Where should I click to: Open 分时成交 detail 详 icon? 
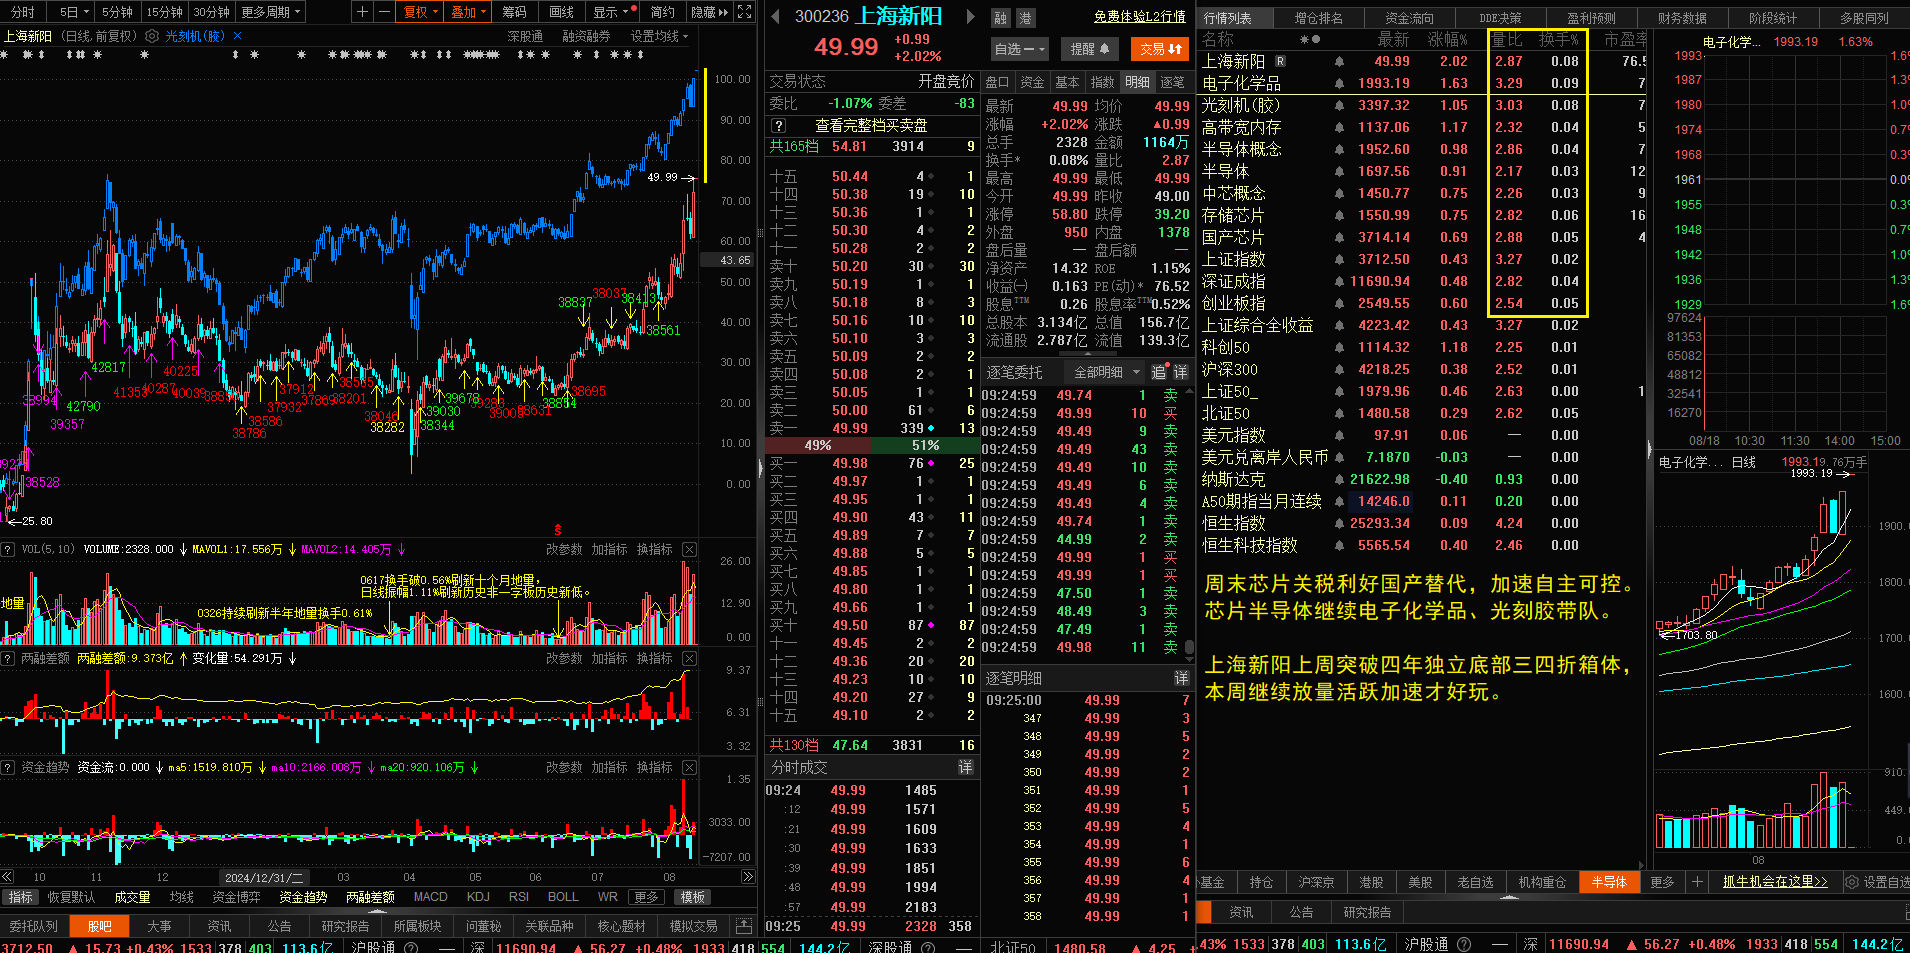click(x=965, y=768)
